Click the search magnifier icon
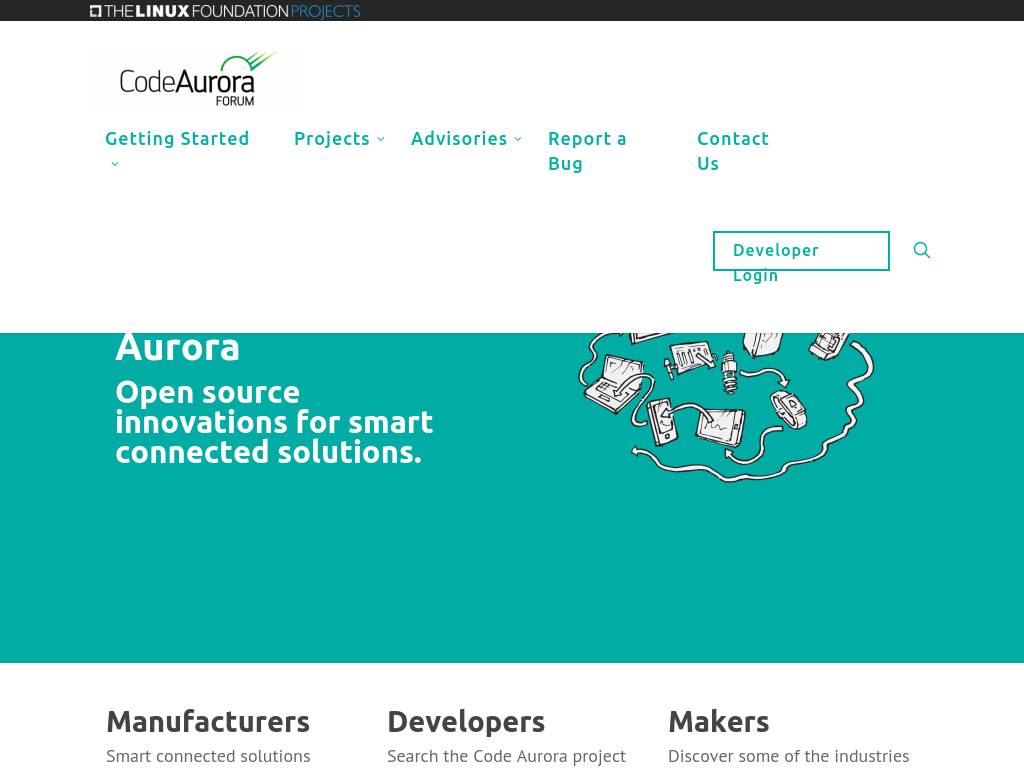The width and height of the screenshot is (1024, 768). click(x=921, y=250)
